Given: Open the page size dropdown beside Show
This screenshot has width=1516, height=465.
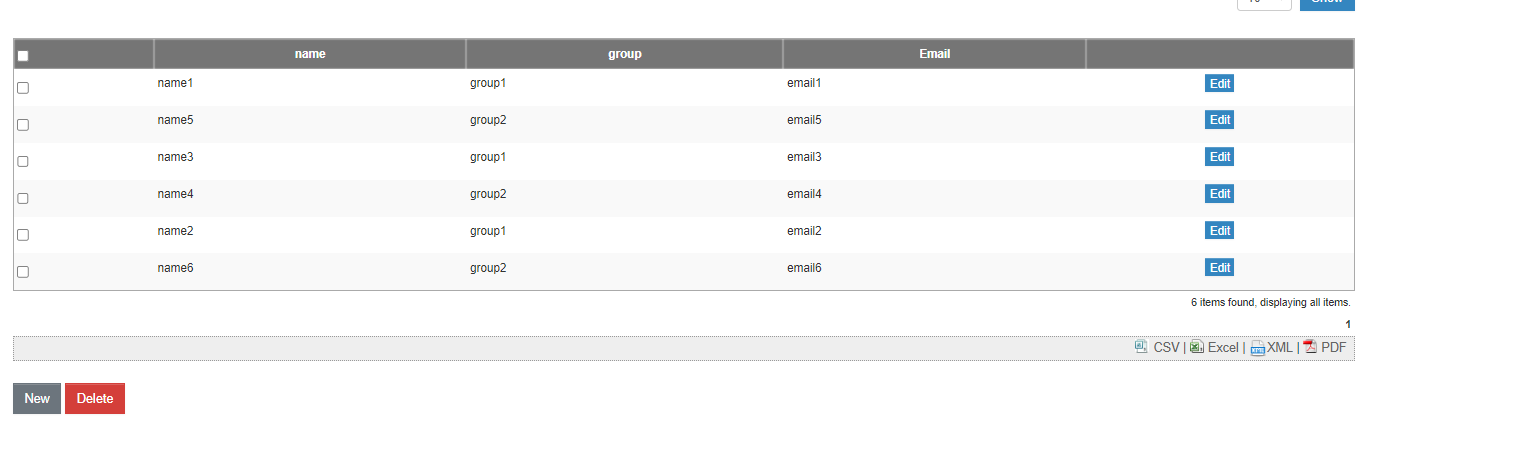Looking at the screenshot, I should point(1264,4).
